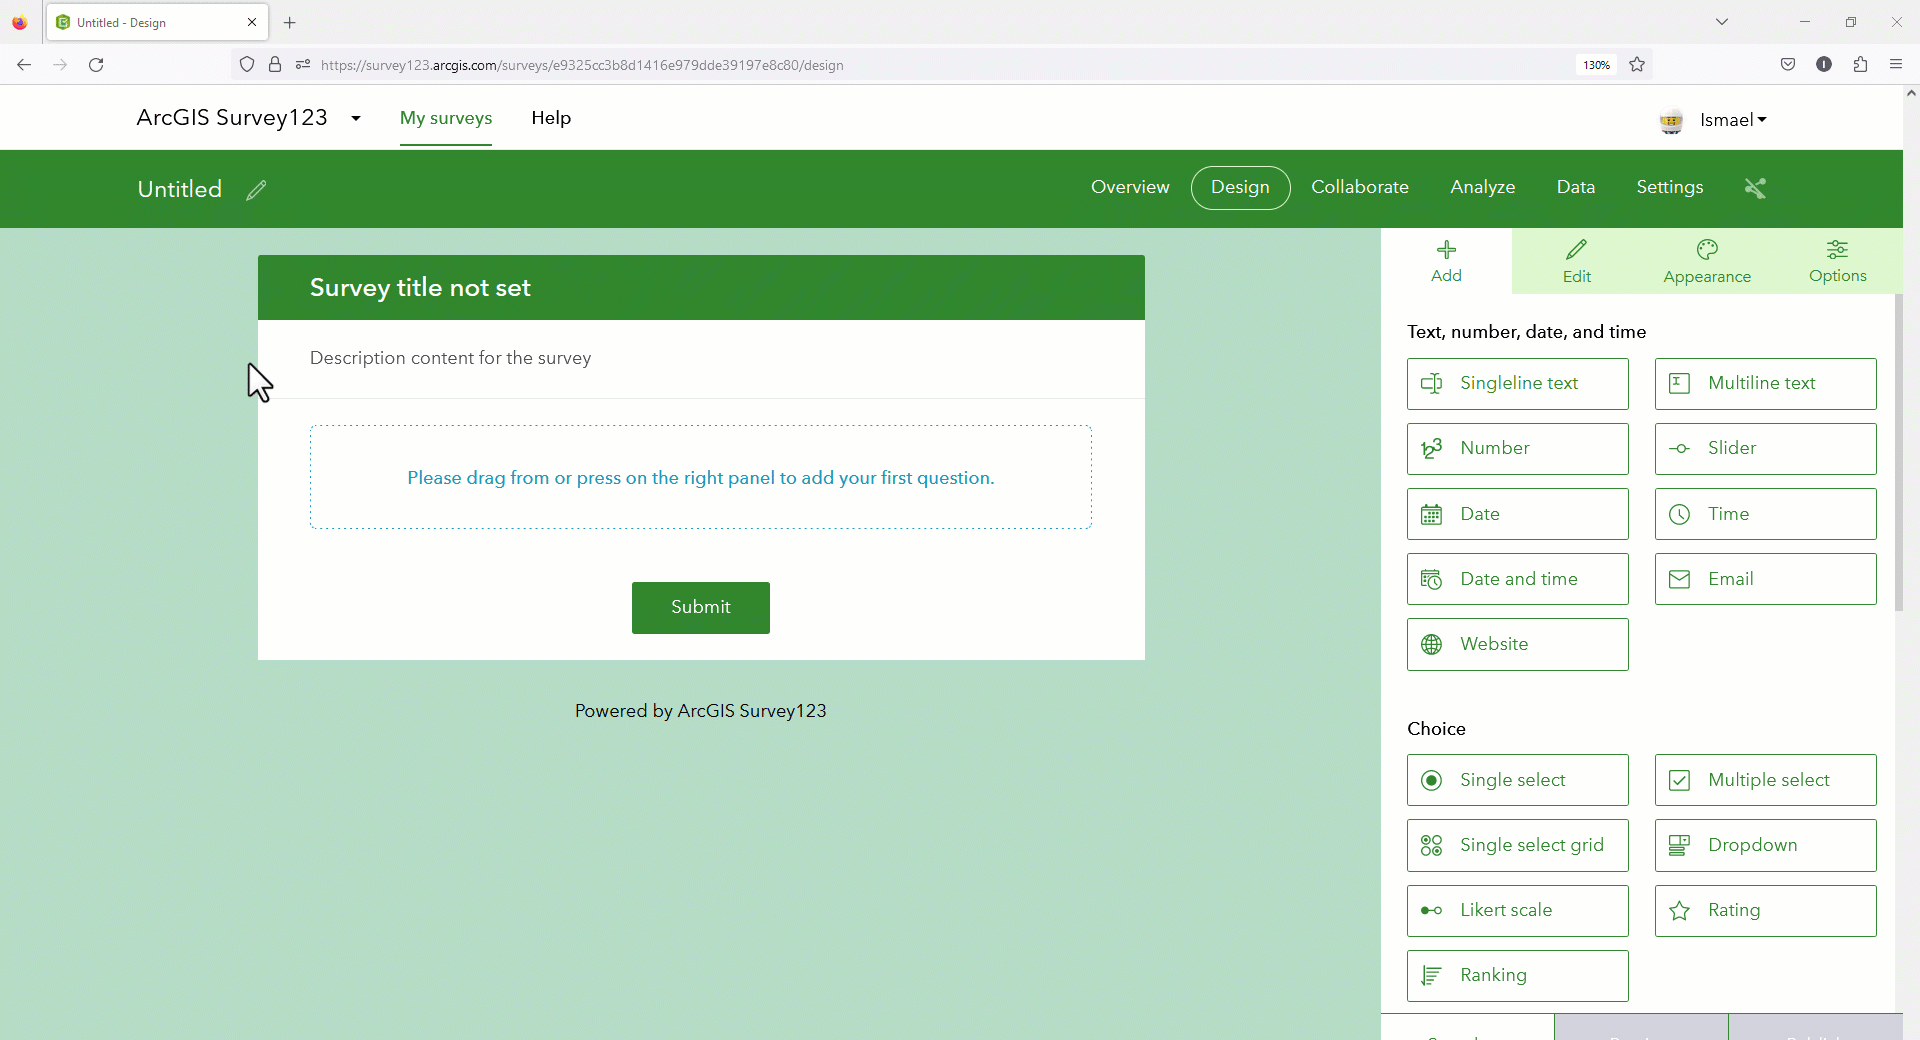Click the user avatar image
The image size is (1920, 1040).
pyautogui.click(x=1671, y=121)
